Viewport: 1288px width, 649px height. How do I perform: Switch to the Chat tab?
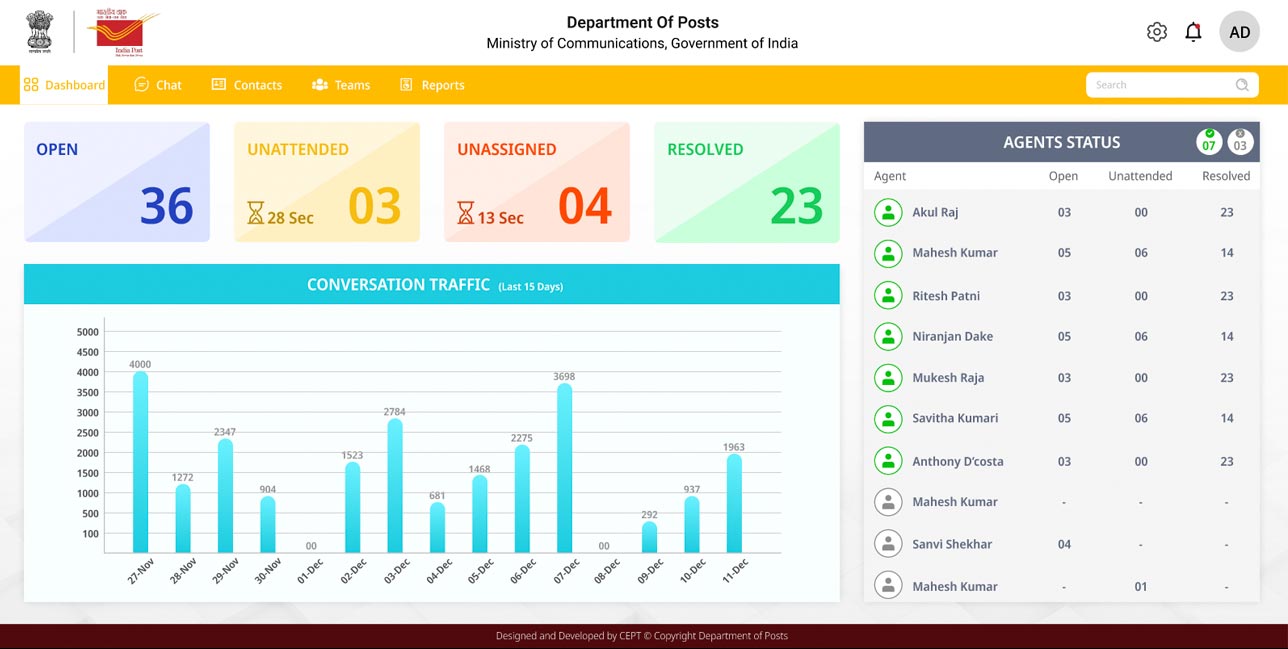pyautogui.click(x=158, y=85)
